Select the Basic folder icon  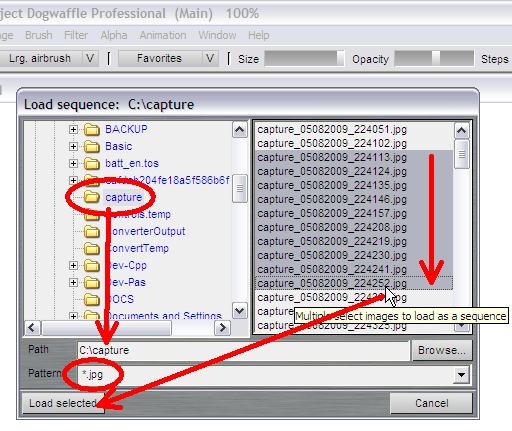pyautogui.click(x=92, y=146)
